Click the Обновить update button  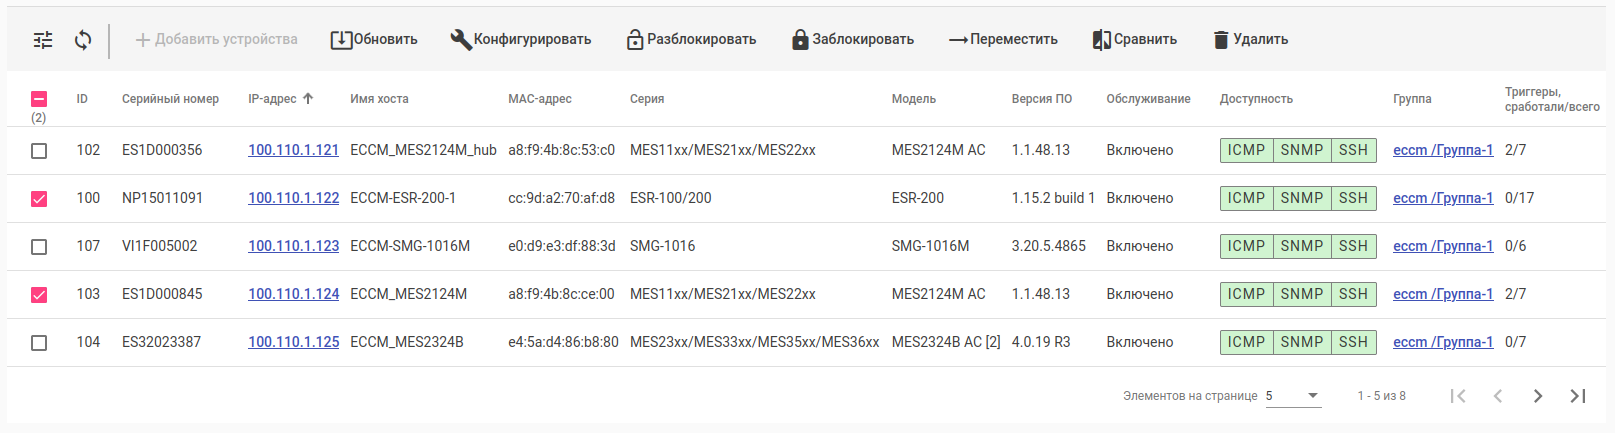[x=374, y=40]
